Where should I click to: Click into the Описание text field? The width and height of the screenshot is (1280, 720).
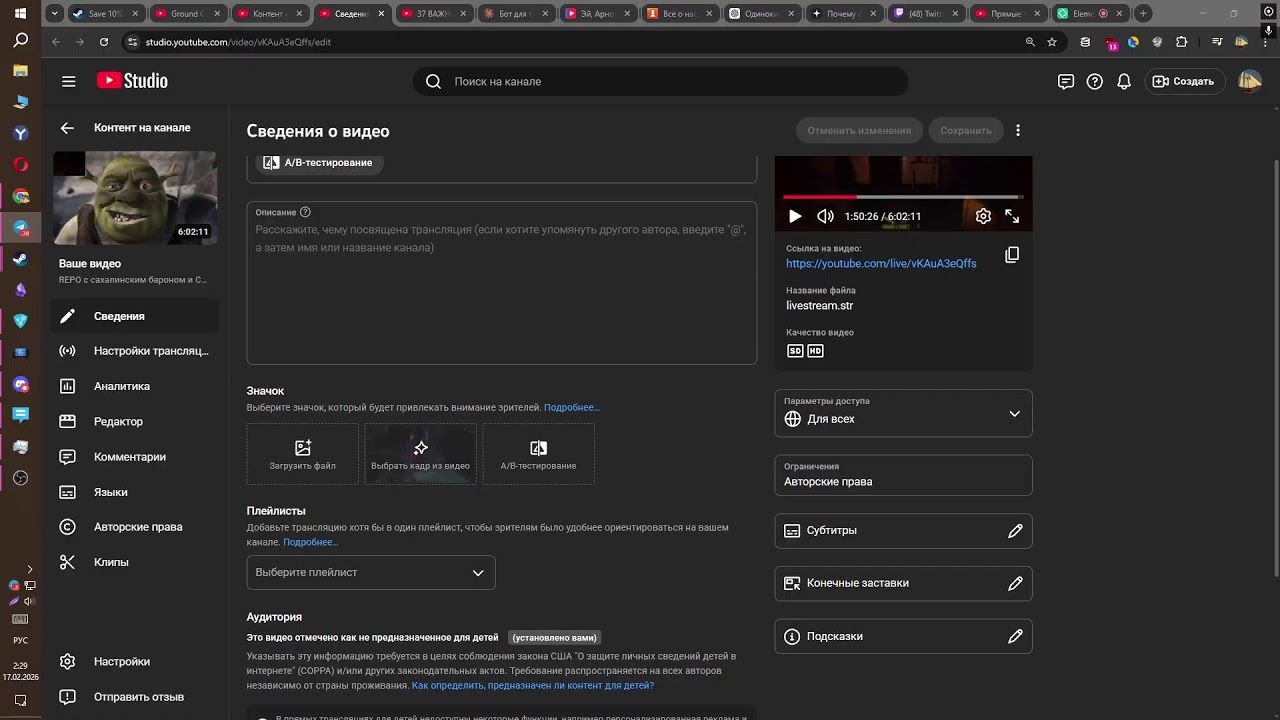502,283
